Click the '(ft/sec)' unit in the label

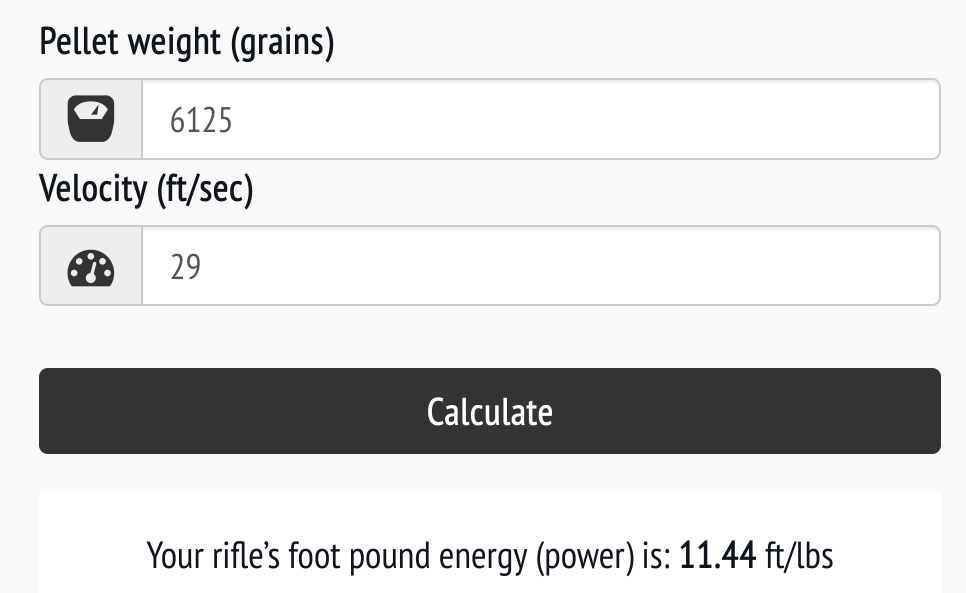(205, 188)
